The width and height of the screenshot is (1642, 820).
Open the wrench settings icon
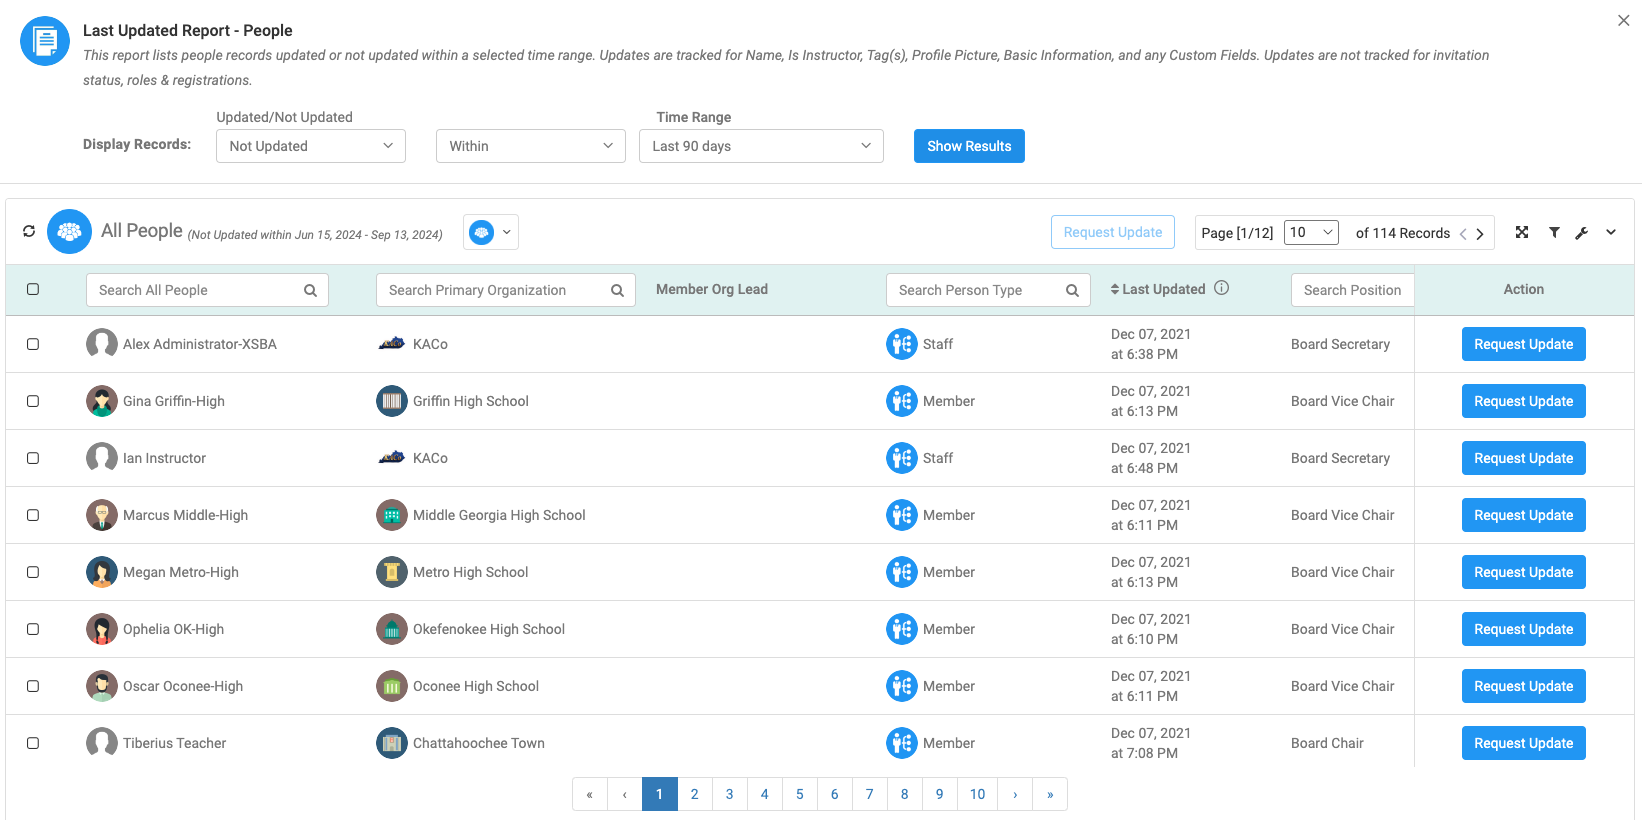click(1582, 232)
